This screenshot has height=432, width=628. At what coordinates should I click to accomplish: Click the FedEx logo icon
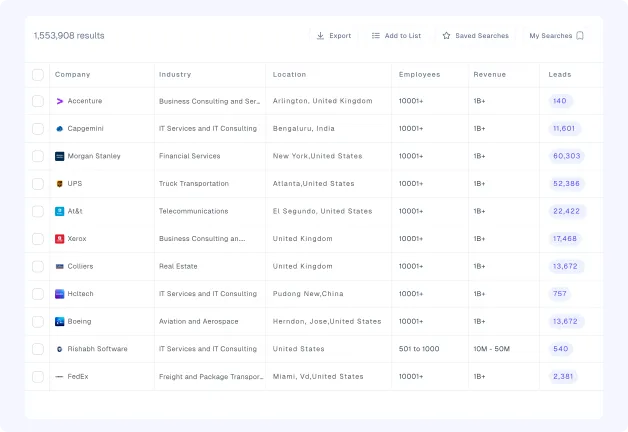[x=59, y=377]
